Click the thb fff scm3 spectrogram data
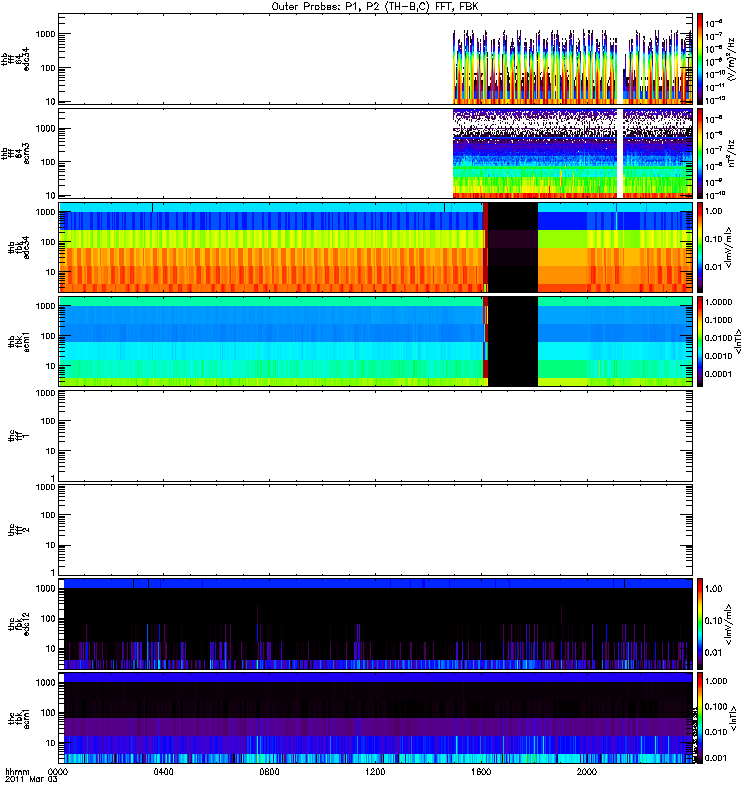750x800 pixels. (x=572, y=154)
